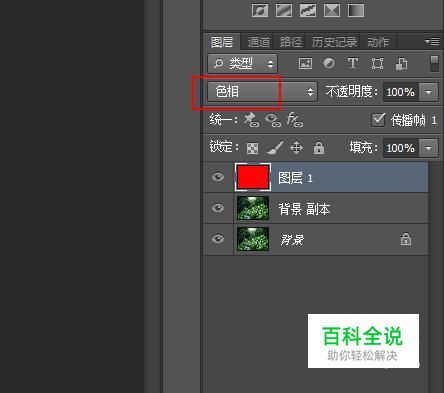444x393 pixels.
Task: Select the 图层 1 layer name
Action: click(295, 178)
